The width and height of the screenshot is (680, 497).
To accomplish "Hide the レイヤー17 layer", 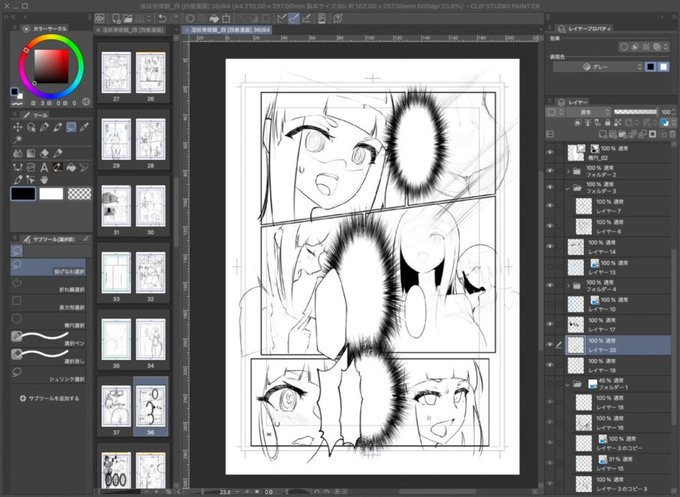I will point(550,324).
